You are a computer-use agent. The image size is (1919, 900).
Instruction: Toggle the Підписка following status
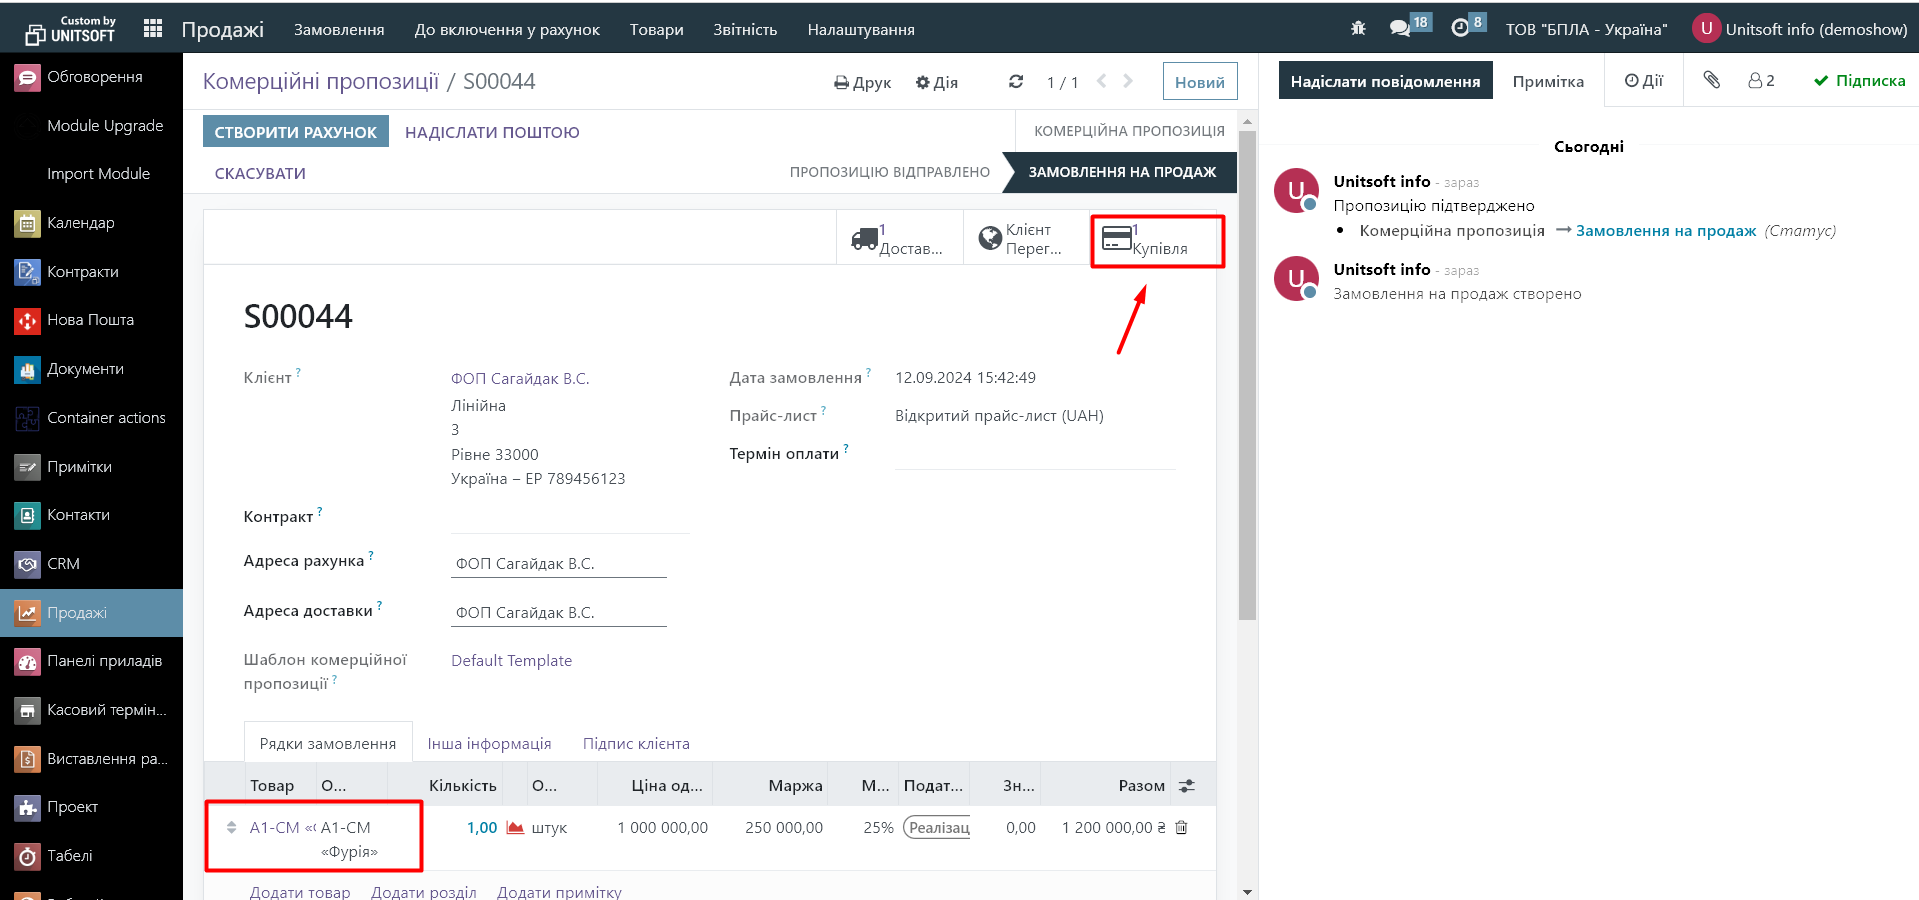pyautogui.click(x=1859, y=81)
